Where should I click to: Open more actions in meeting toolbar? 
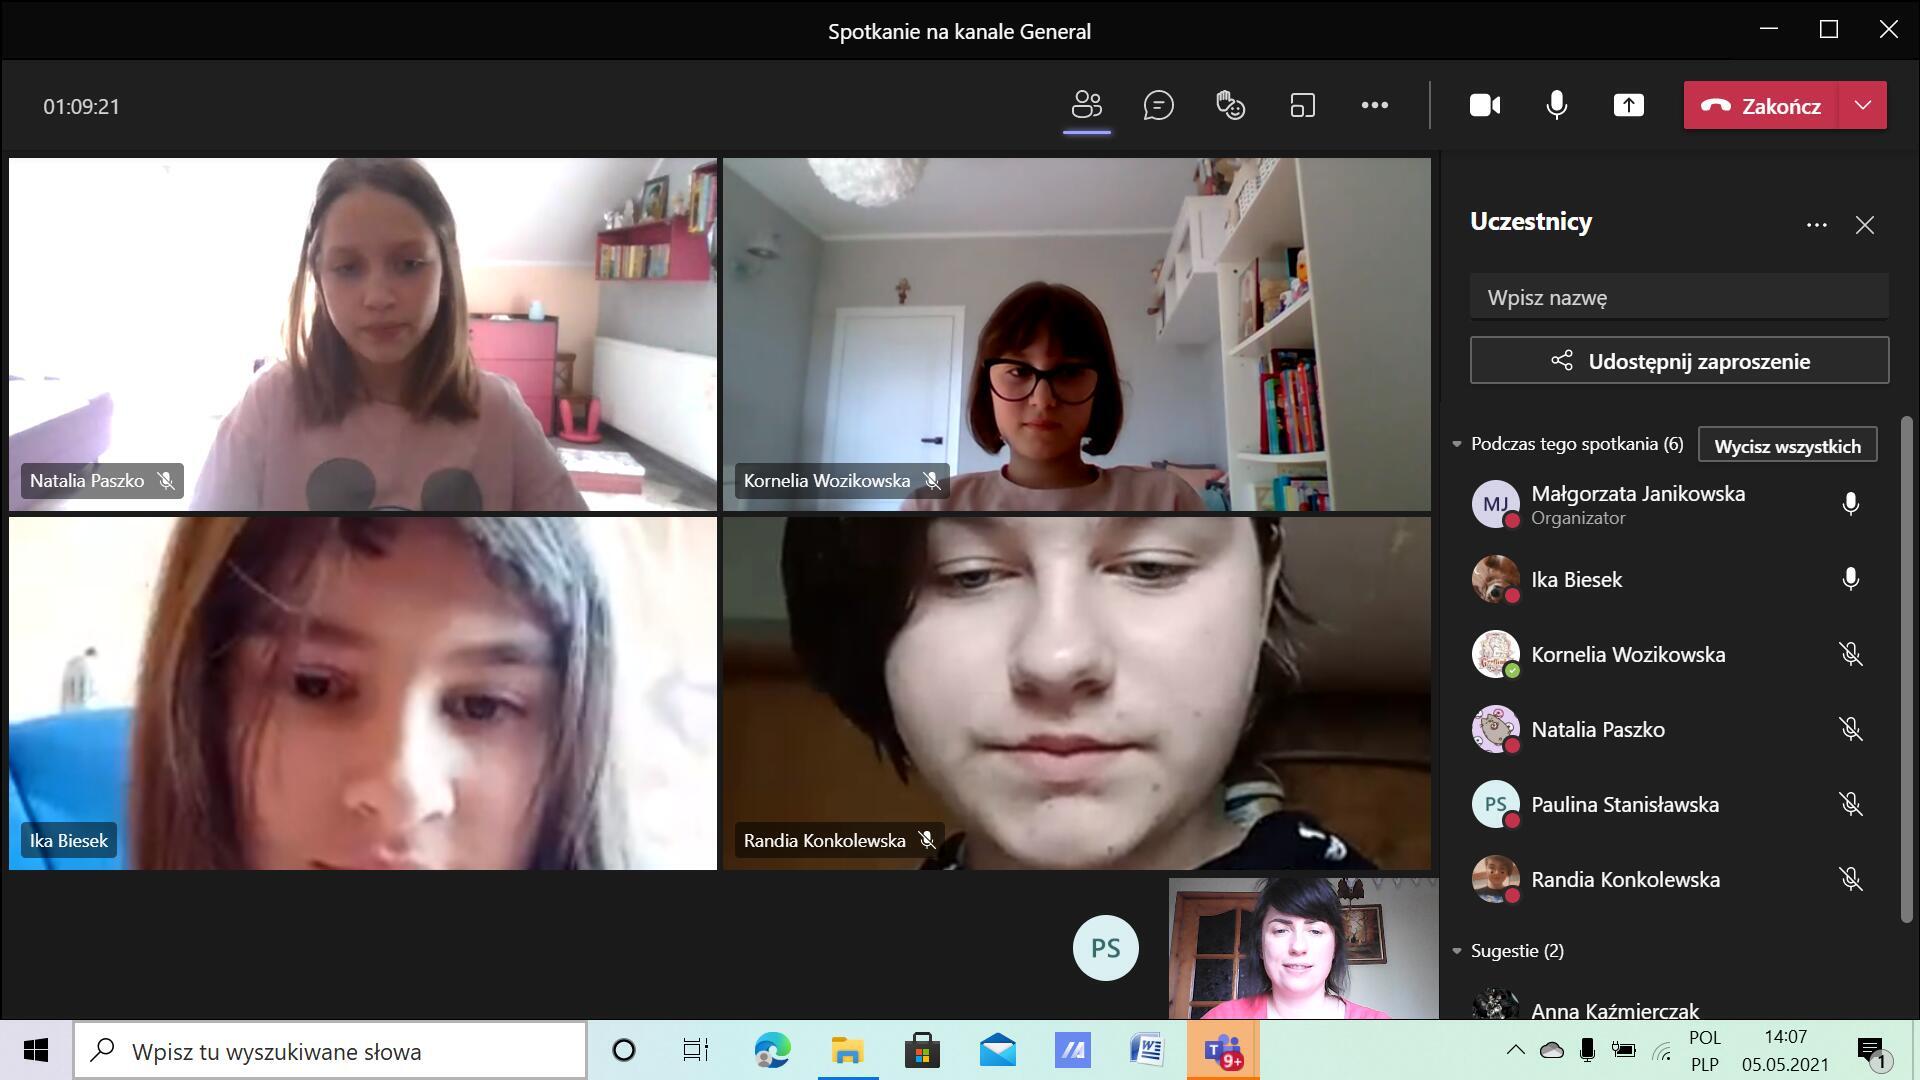pyautogui.click(x=1375, y=105)
